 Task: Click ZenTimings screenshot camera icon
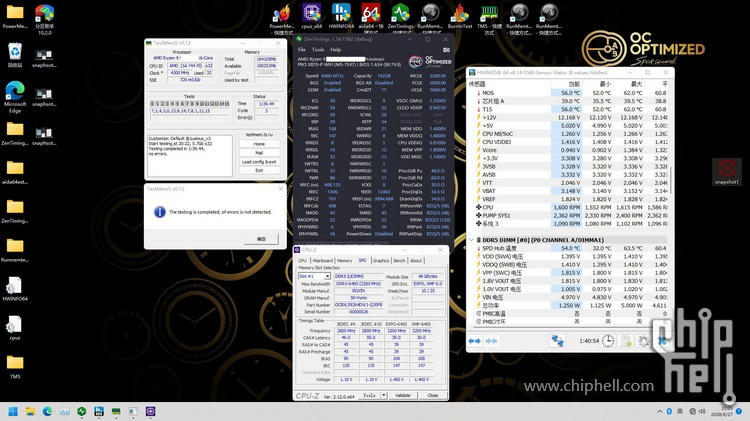(x=446, y=50)
